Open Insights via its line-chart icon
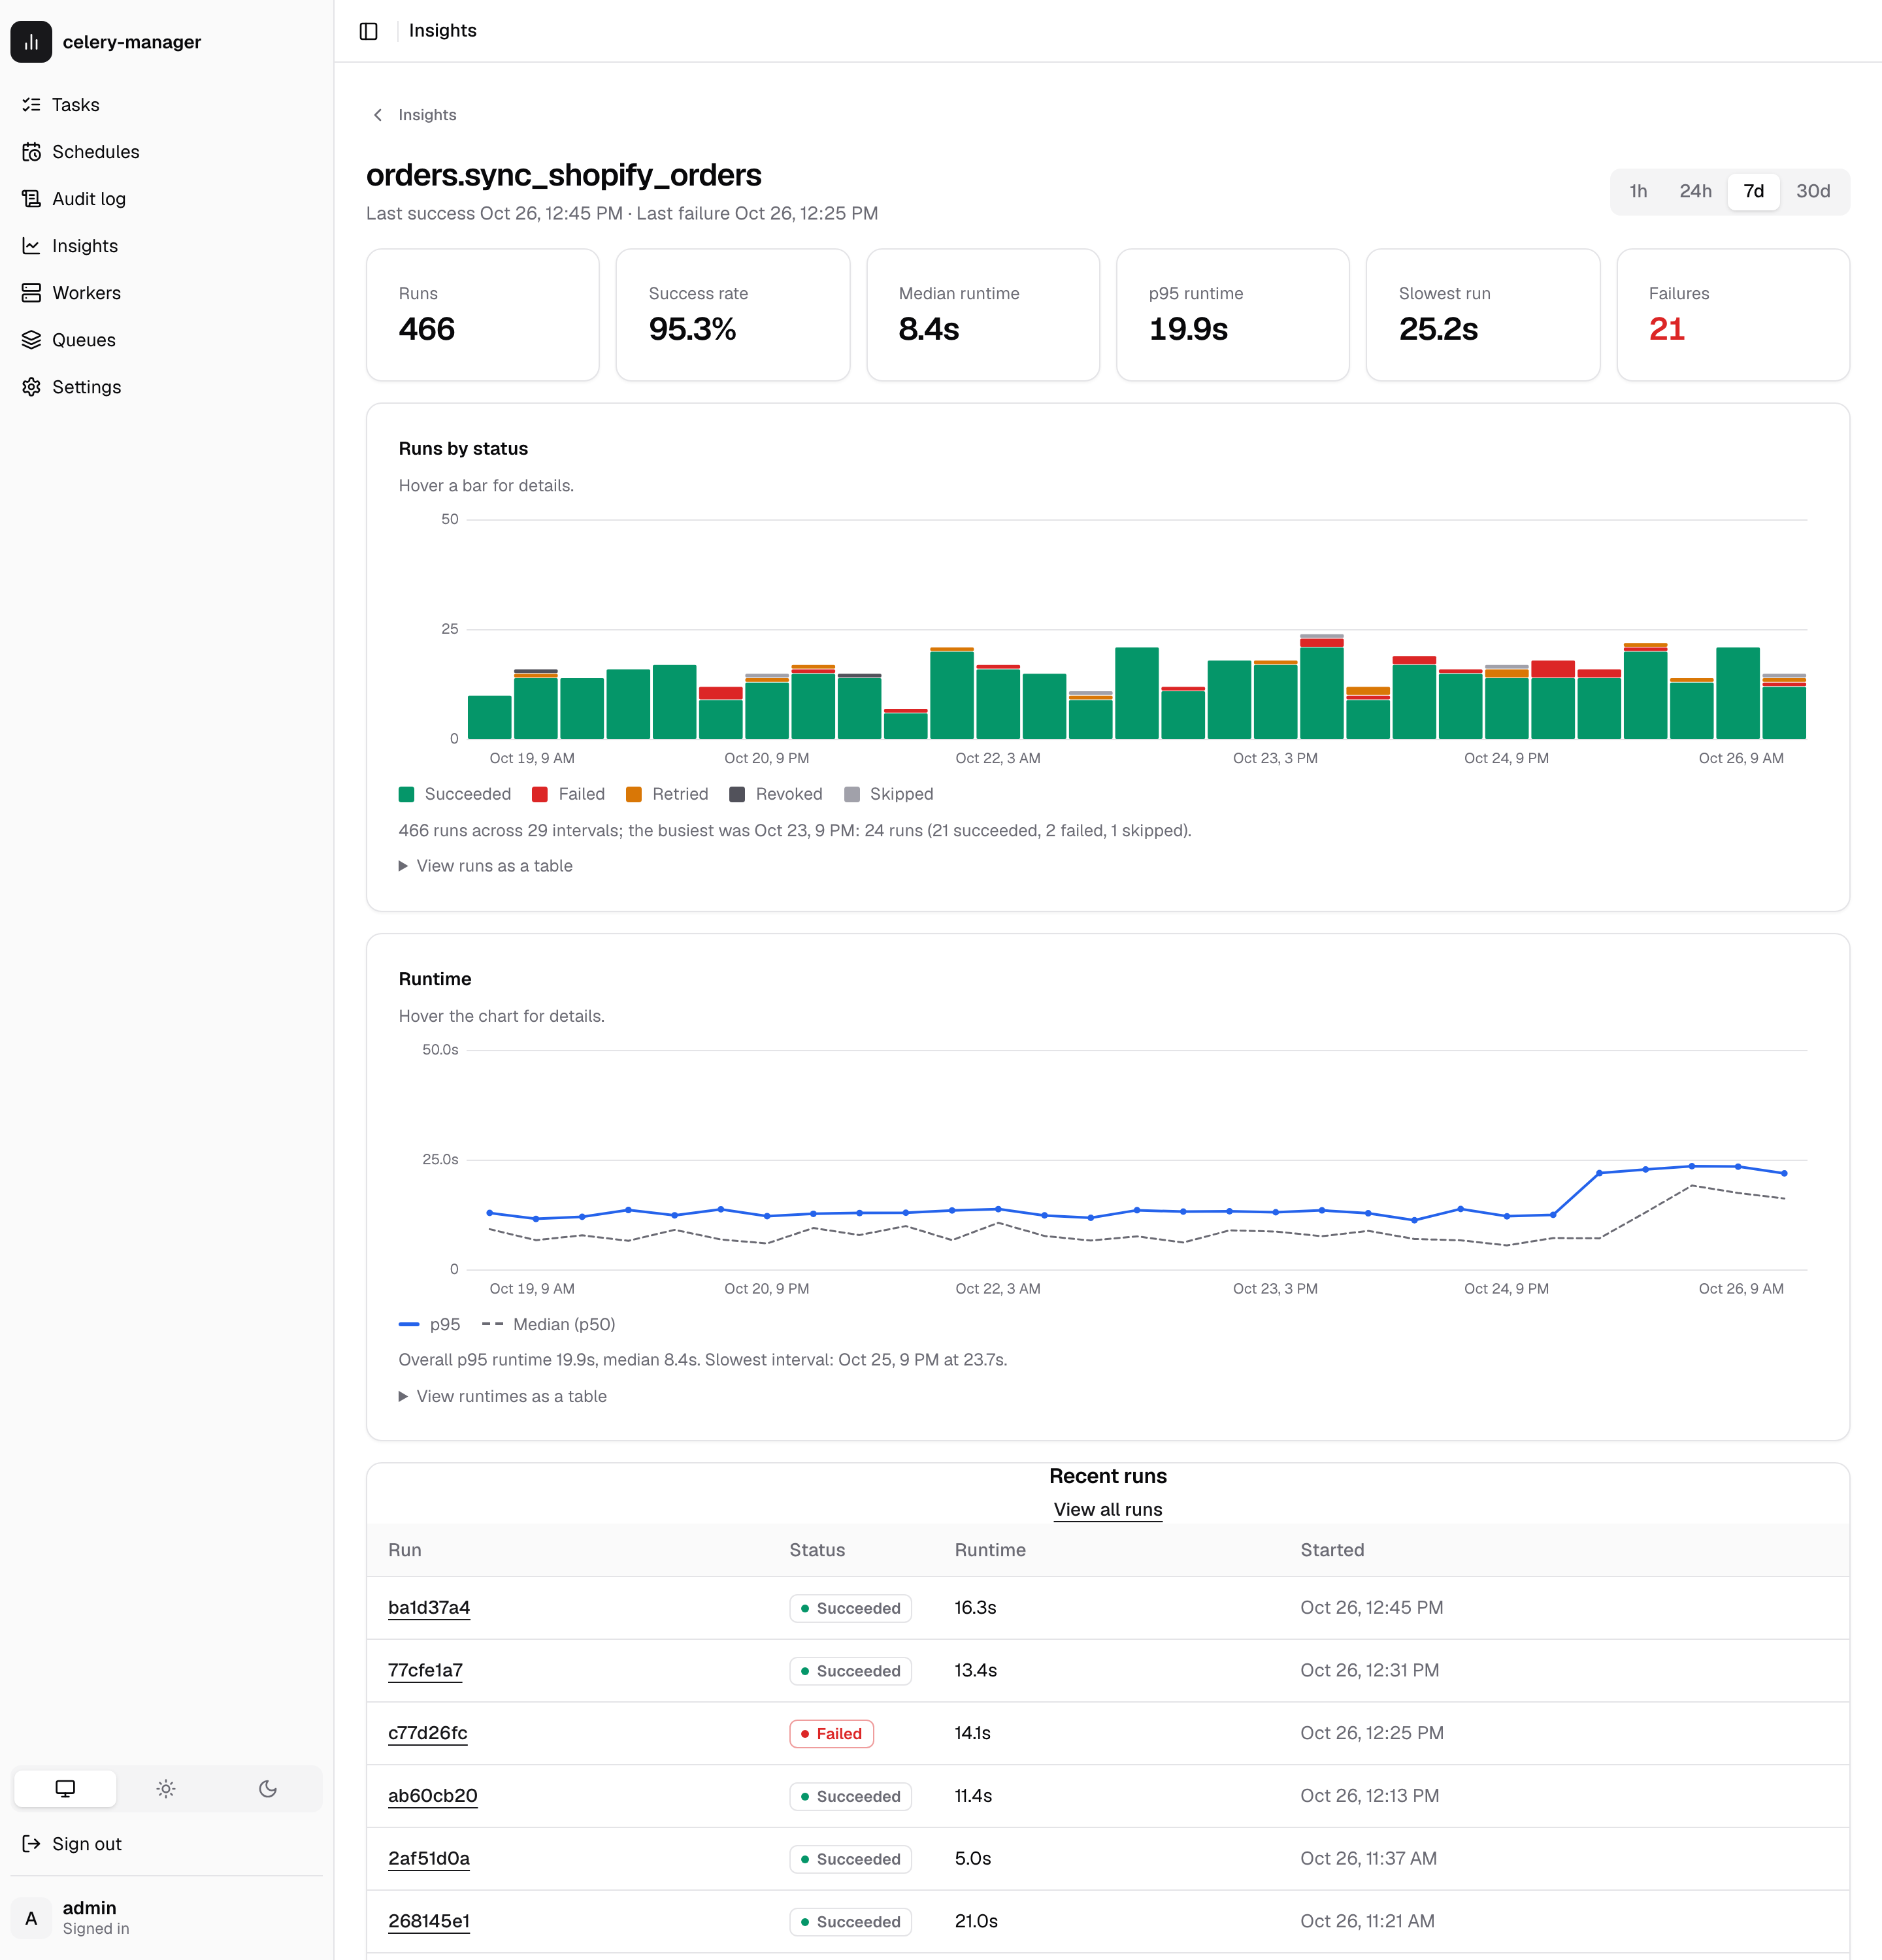 click(x=31, y=246)
